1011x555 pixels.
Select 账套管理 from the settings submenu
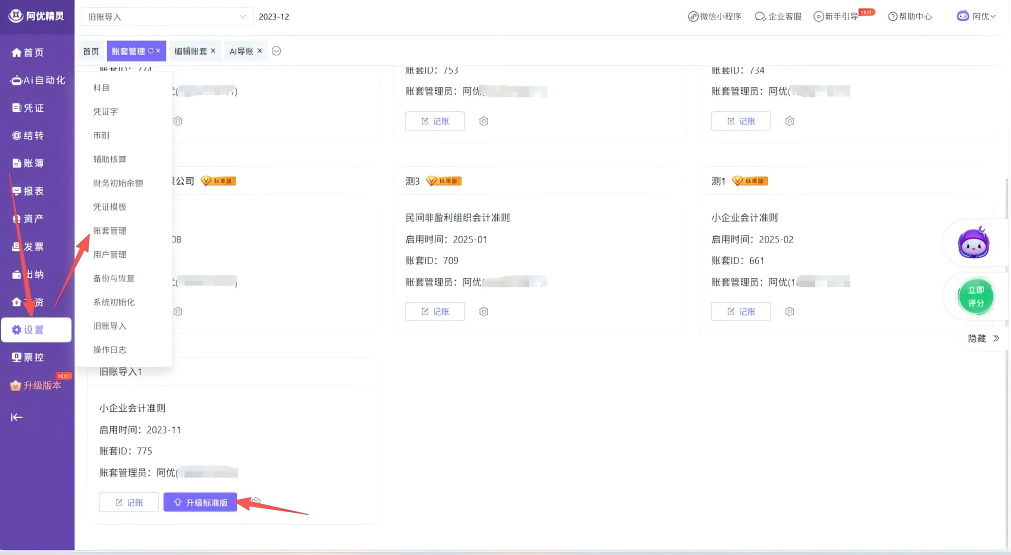point(110,231)
